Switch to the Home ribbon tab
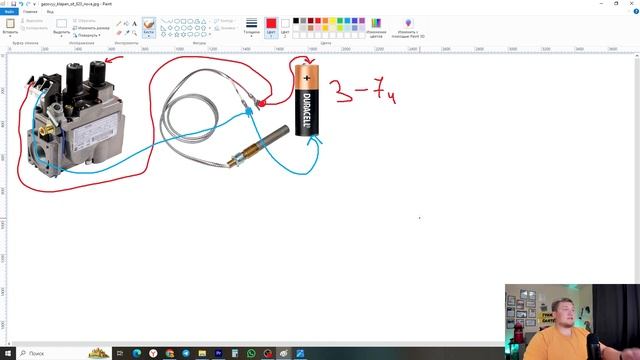The height and width of the screenshot is (360, 640). (x=30, y=12)
